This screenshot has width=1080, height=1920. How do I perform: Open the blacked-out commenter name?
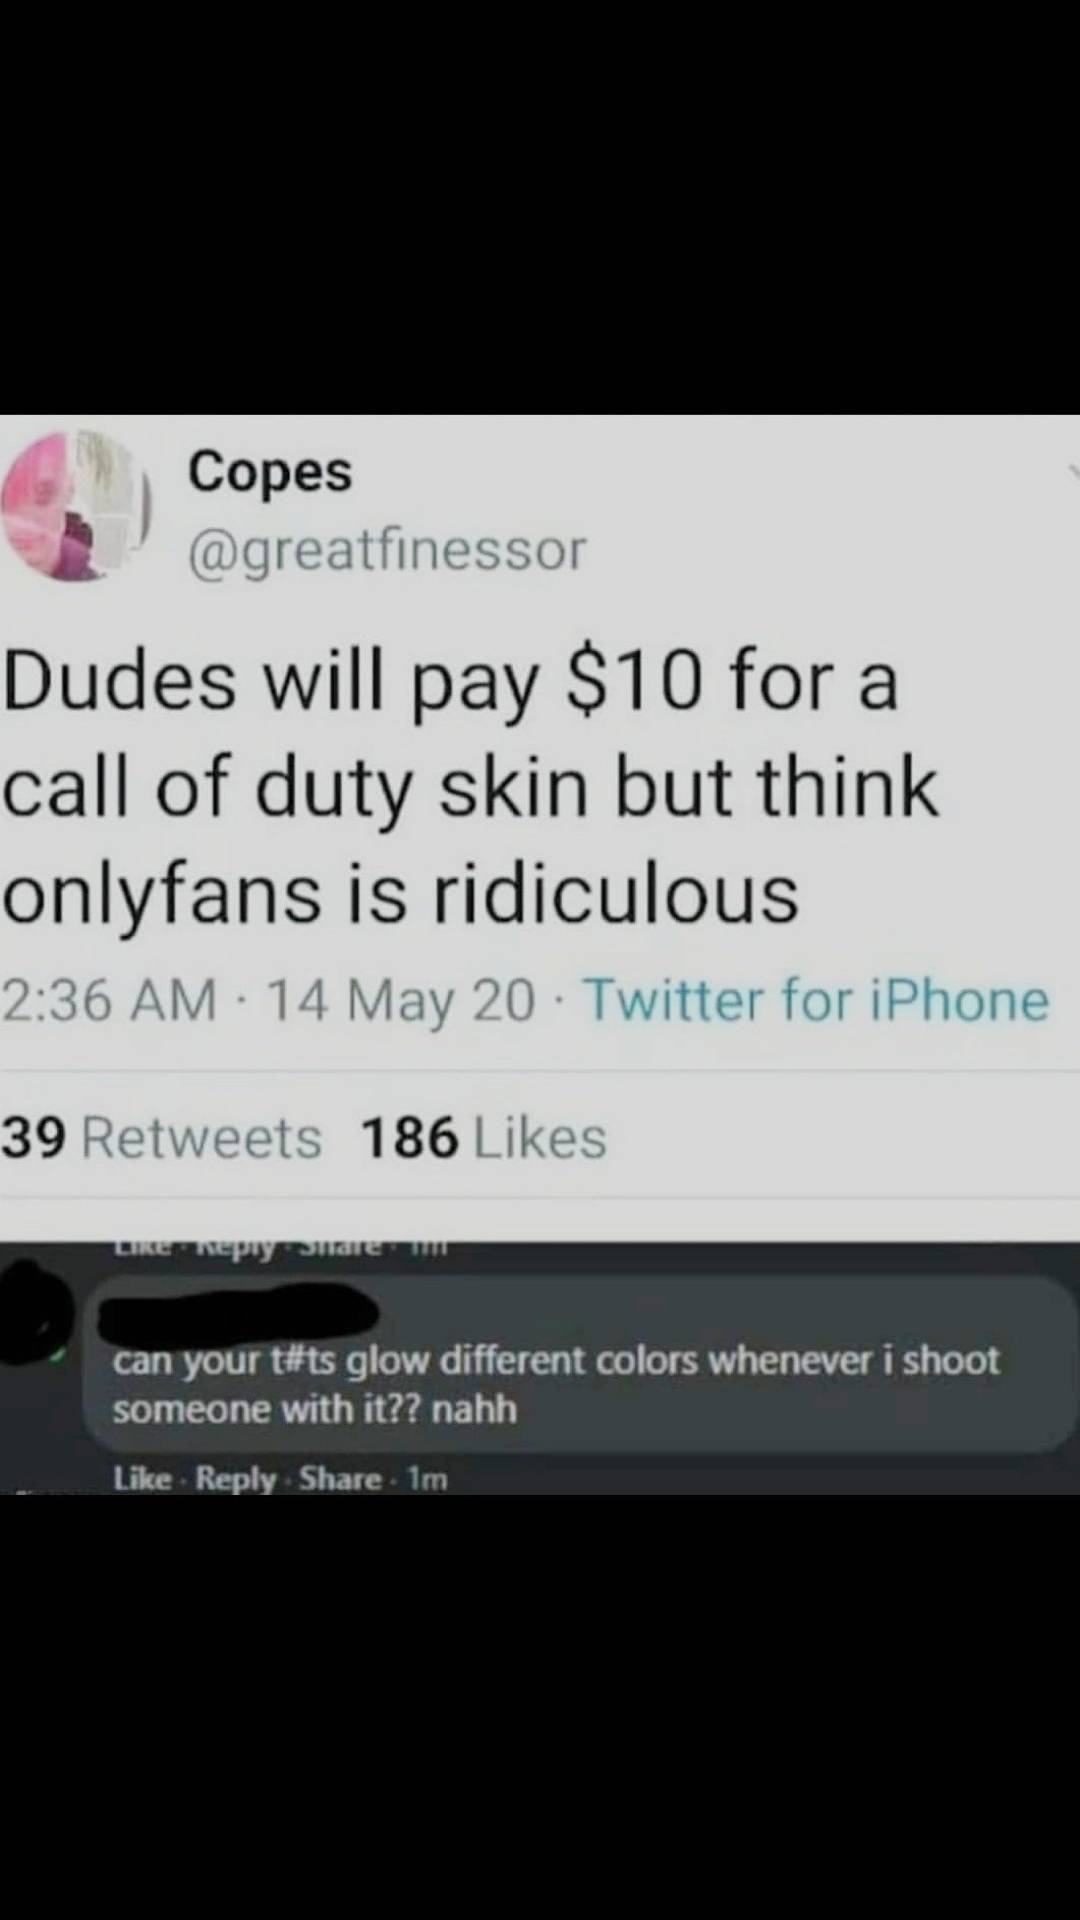[x=239, y=1314]
